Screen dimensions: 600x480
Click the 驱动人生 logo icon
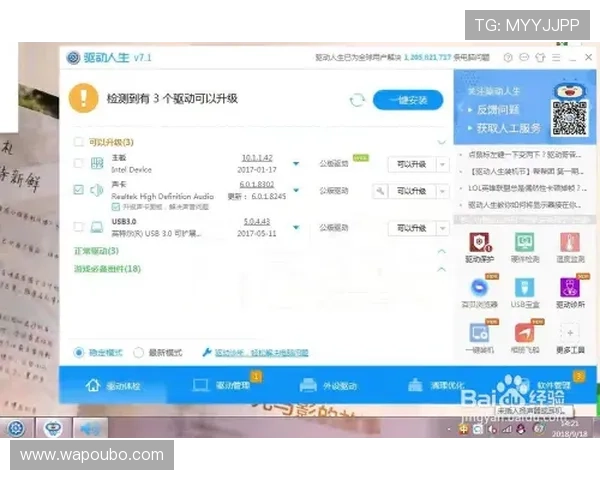click(73, 58)
